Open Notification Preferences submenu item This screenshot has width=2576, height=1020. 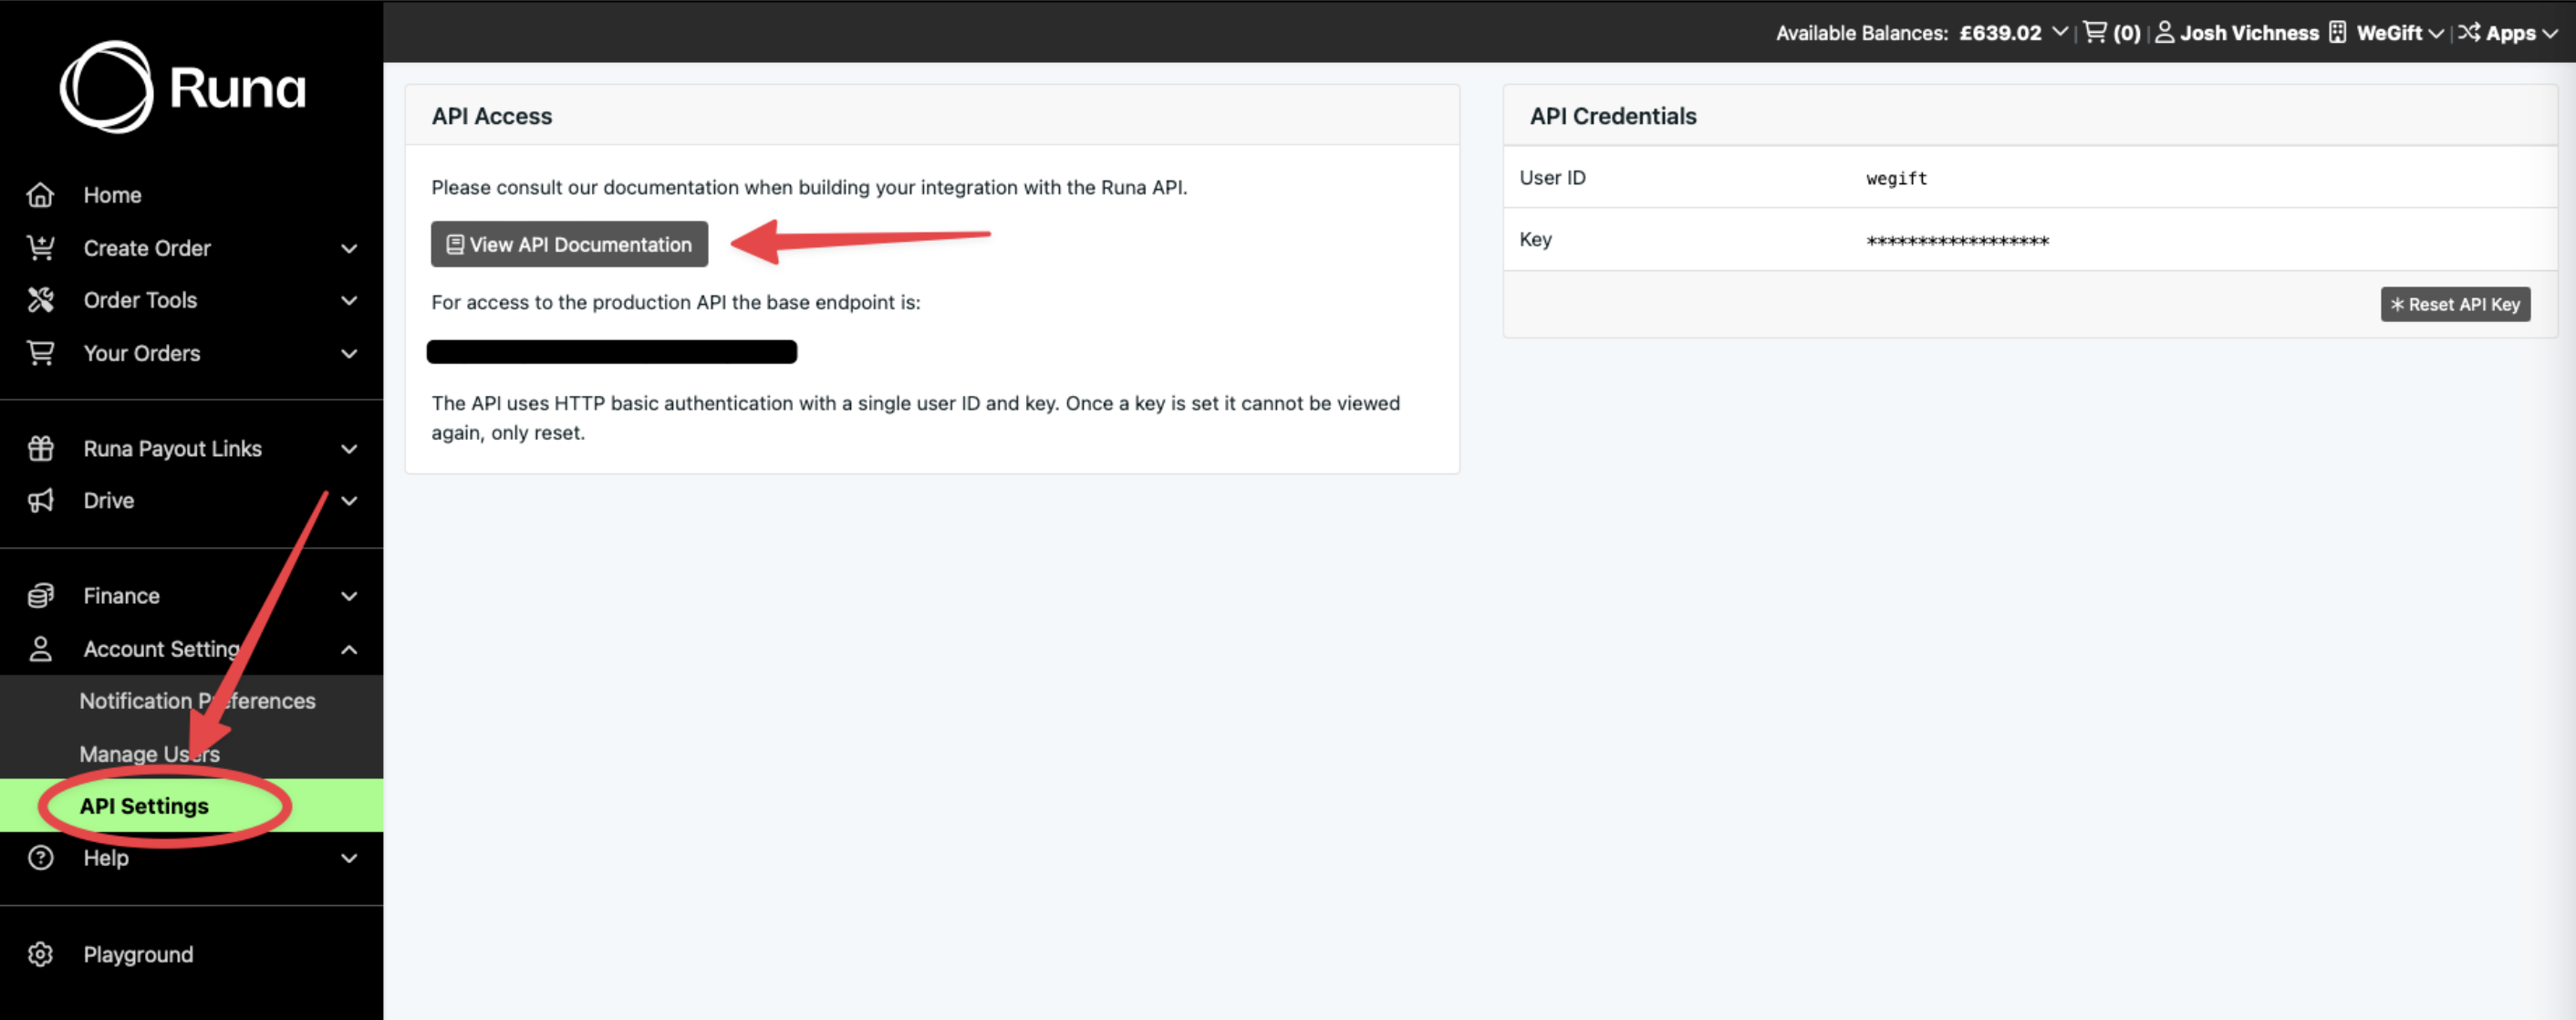(197, 700)
